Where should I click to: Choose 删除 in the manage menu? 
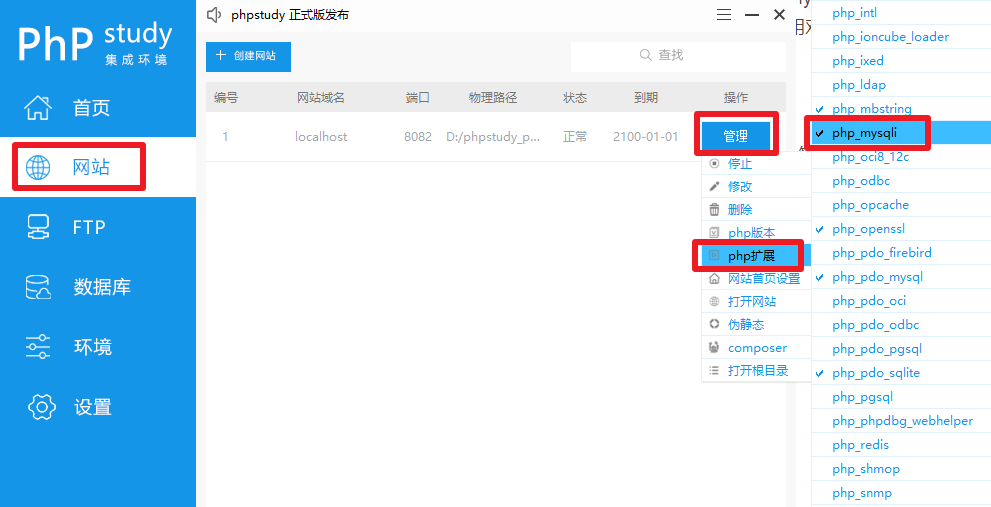point(756,209)
